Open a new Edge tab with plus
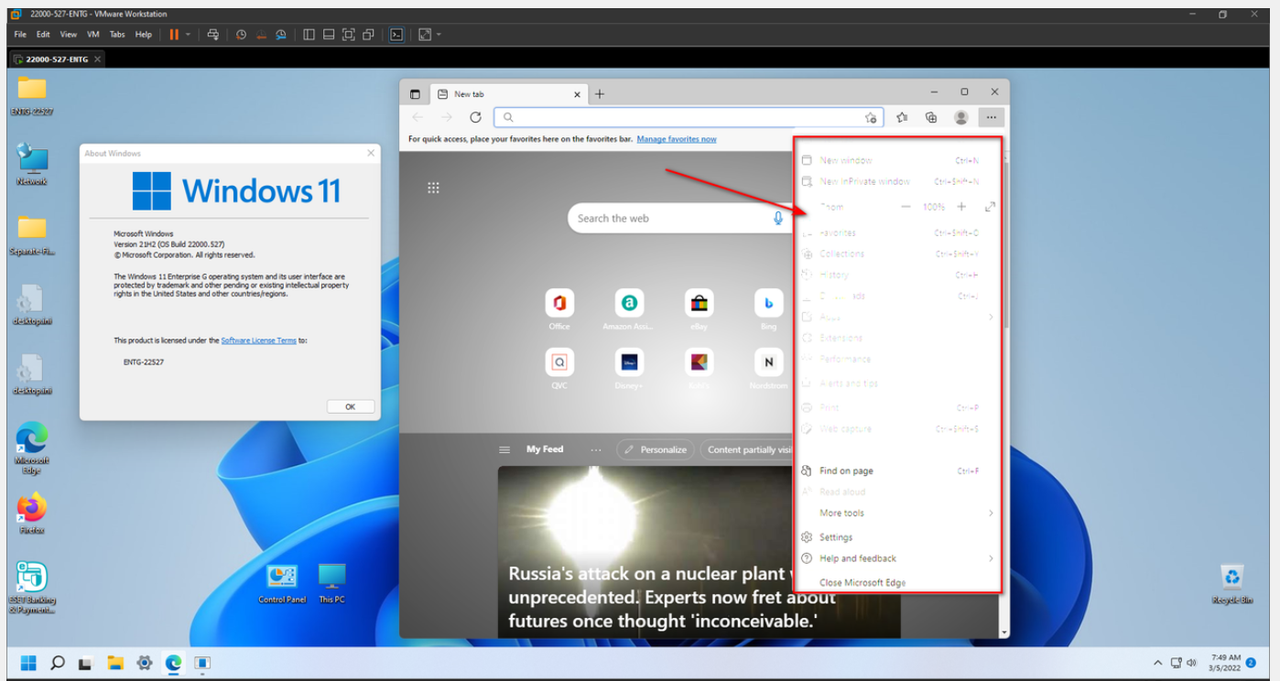The height and width of the screenshot is (681, 1280). [x=600, y=94]
